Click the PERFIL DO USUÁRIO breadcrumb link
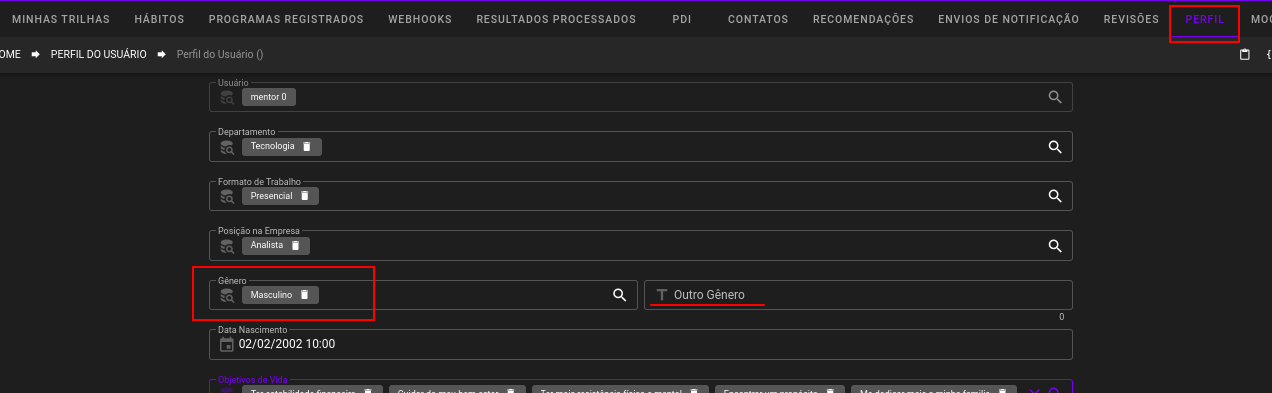1272x393 pixels. 98,54
